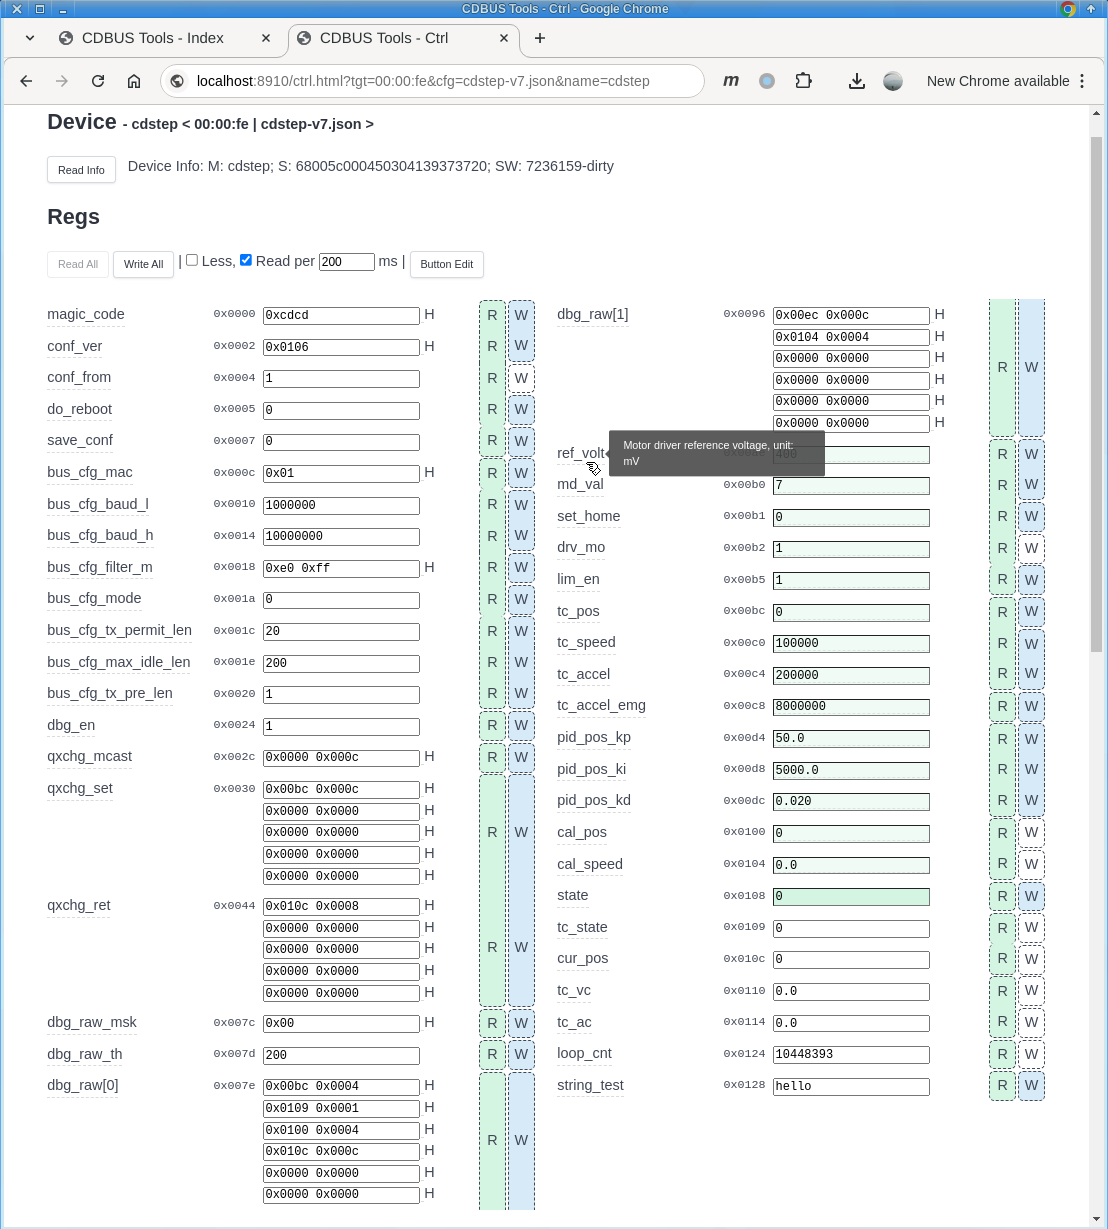The width and height of the screenshot is (1108, 1229).
Task: Click the round blue extension icon
Action: click(x=767, y=81)
